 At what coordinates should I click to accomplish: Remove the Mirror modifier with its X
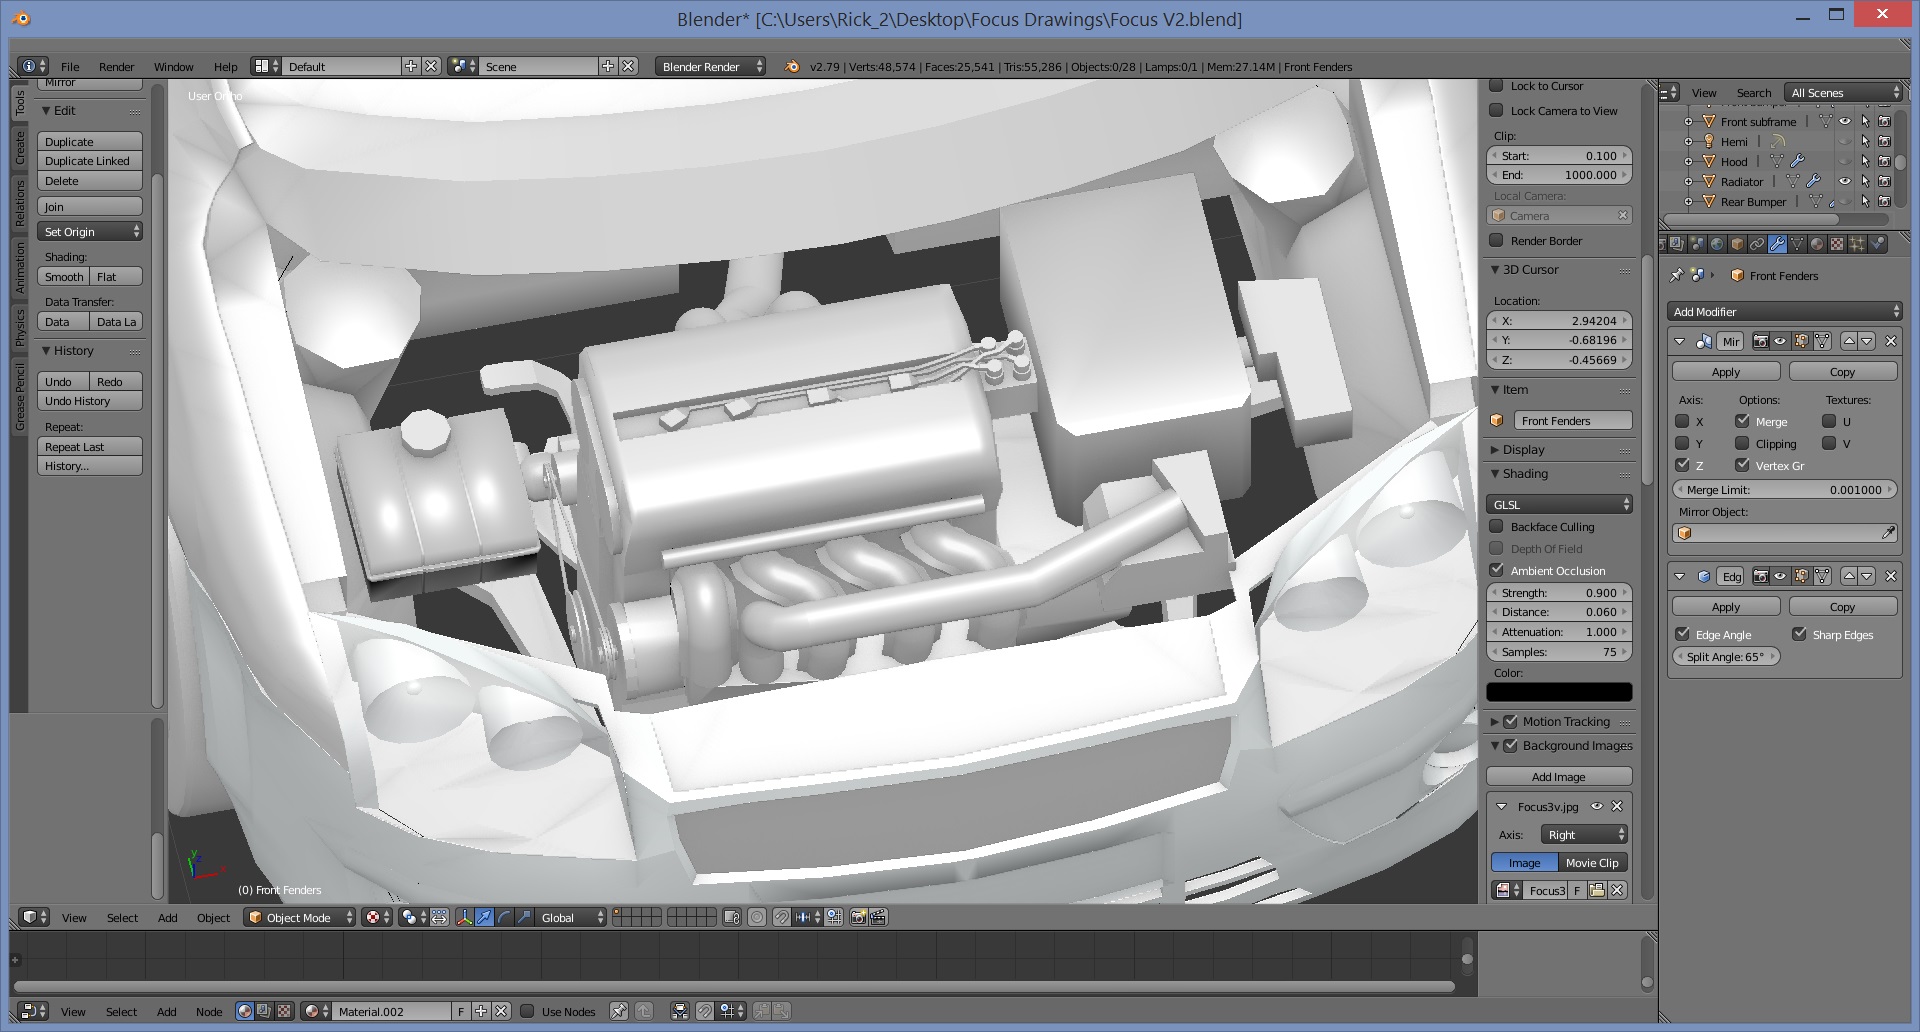pyautogui.click(x=1890, y=341)
